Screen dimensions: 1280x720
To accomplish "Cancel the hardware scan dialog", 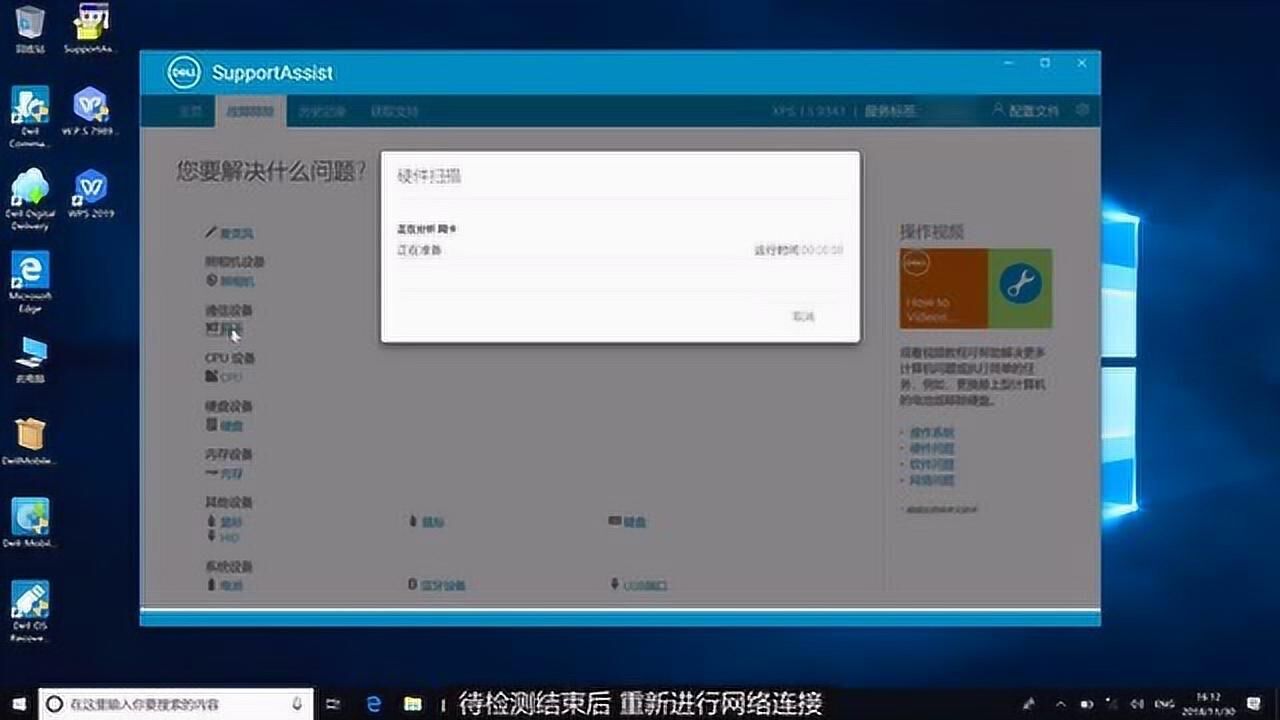I will 804,316.
